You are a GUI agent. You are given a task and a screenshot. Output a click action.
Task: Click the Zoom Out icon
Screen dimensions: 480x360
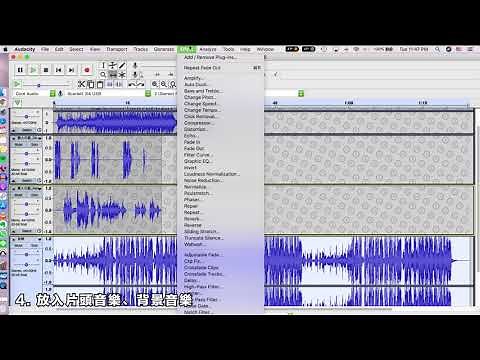[164, 84]
